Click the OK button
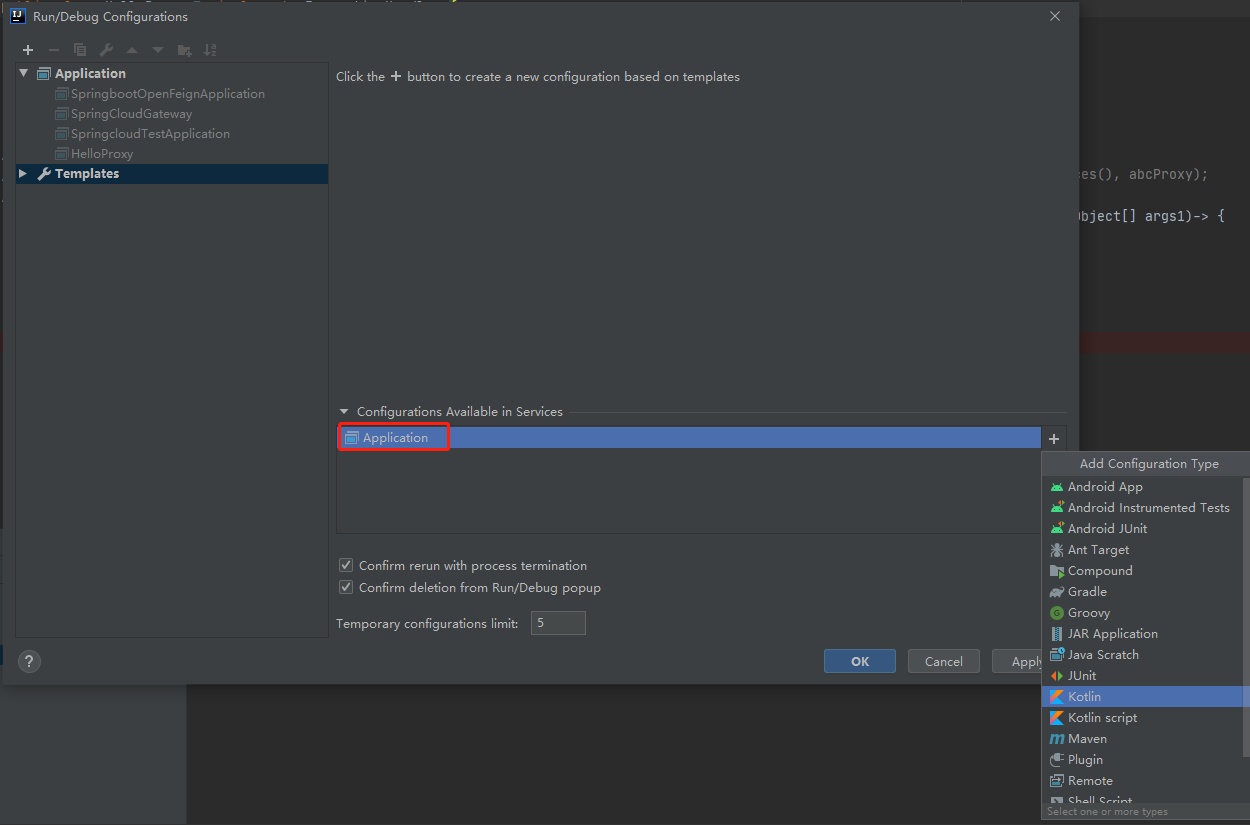Viewport: 1250px width, 825px height. pos(860,661)
